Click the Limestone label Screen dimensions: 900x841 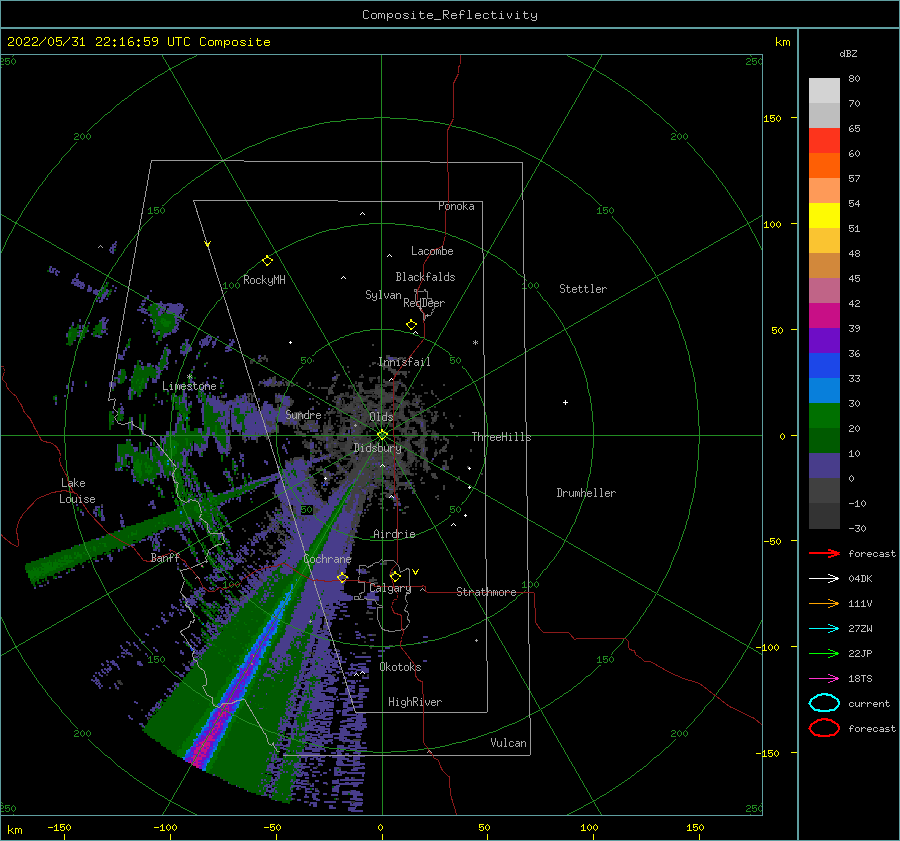tap(189, 386)
